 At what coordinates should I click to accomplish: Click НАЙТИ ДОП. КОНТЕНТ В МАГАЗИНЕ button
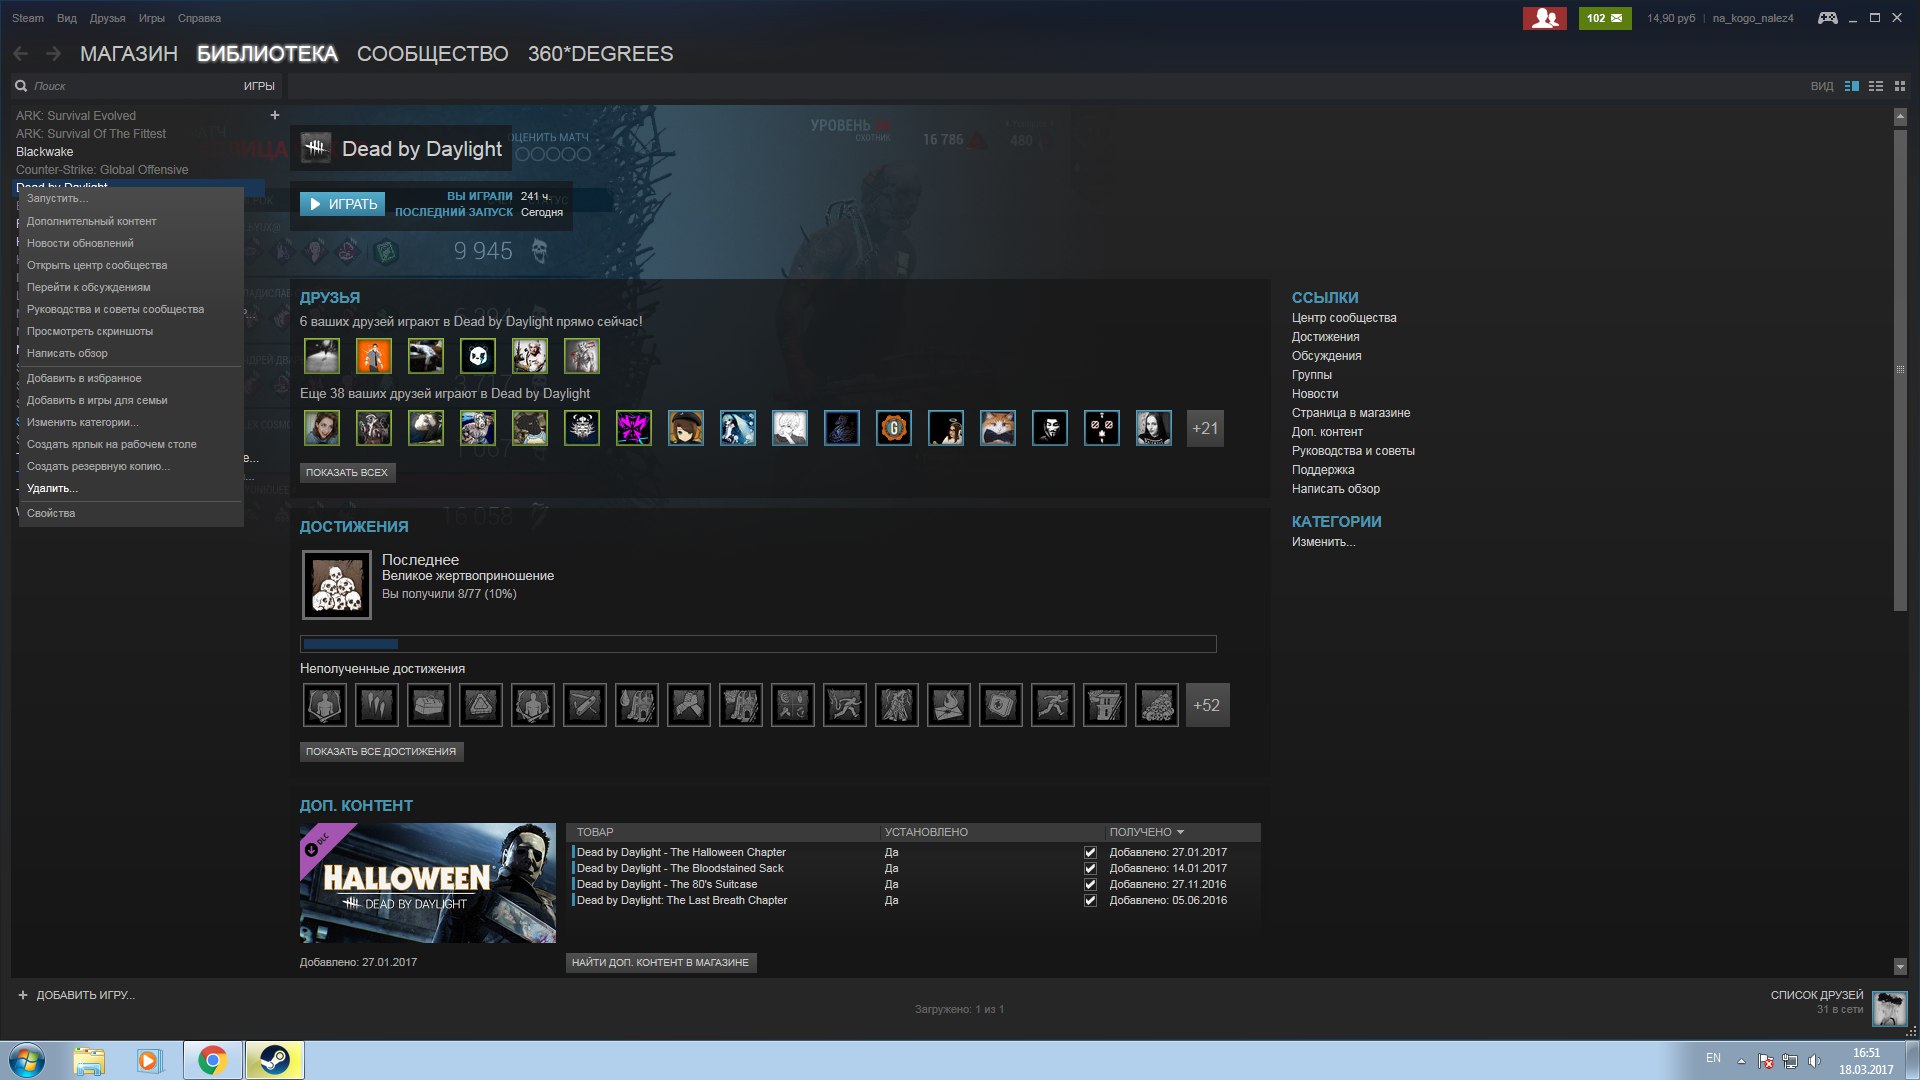point(660,963)
